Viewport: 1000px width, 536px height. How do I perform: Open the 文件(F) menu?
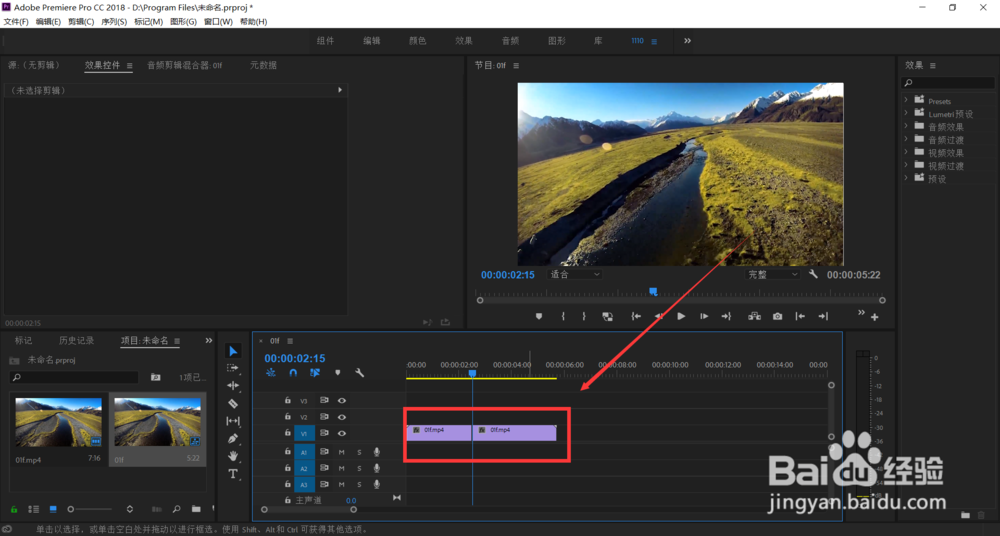click(x=16, y=22)
